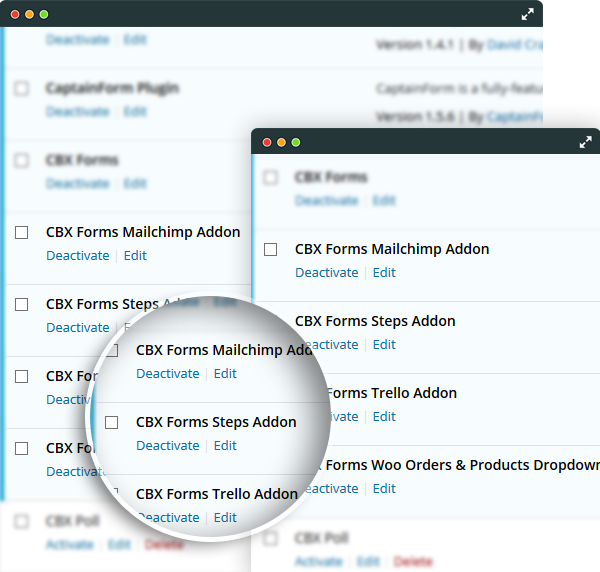Click 'CBX Forms Mailchimp Addon' title in back window
Viewport: 600px width, 572px height.
[x=143, y=232]
